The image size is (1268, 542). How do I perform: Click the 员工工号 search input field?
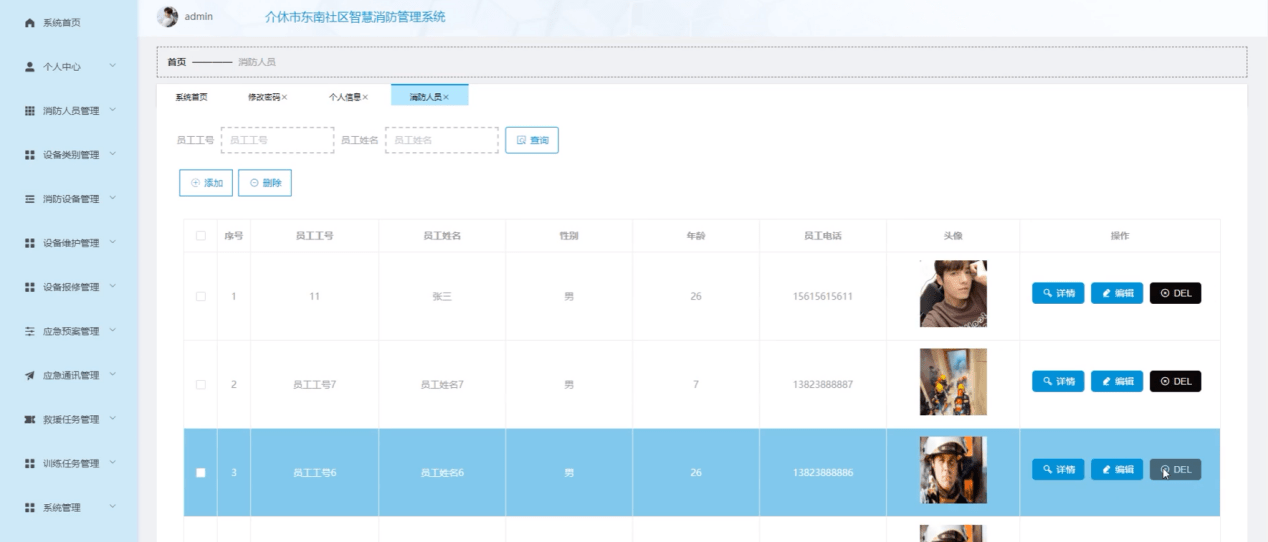click(x=277, y=140)
